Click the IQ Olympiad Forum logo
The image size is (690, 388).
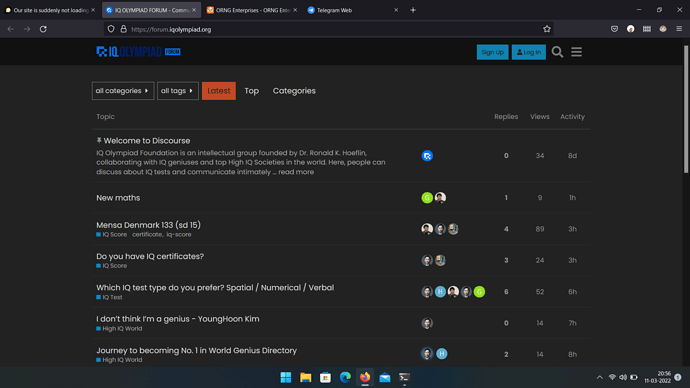point(138,52)
